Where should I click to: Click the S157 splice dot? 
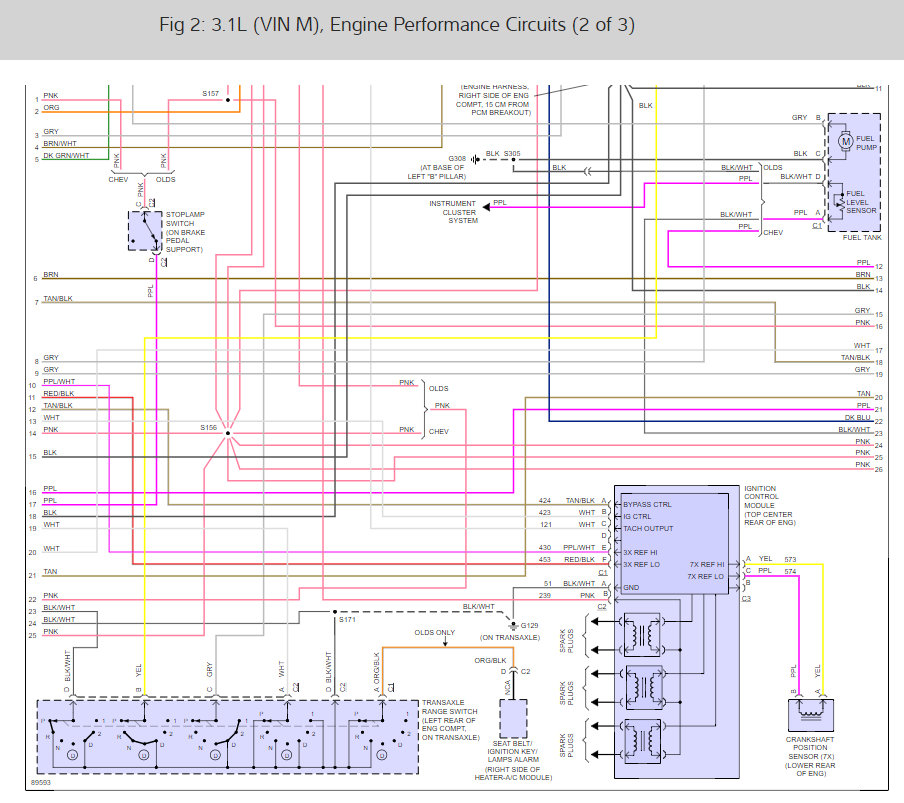tap(228, 100)
